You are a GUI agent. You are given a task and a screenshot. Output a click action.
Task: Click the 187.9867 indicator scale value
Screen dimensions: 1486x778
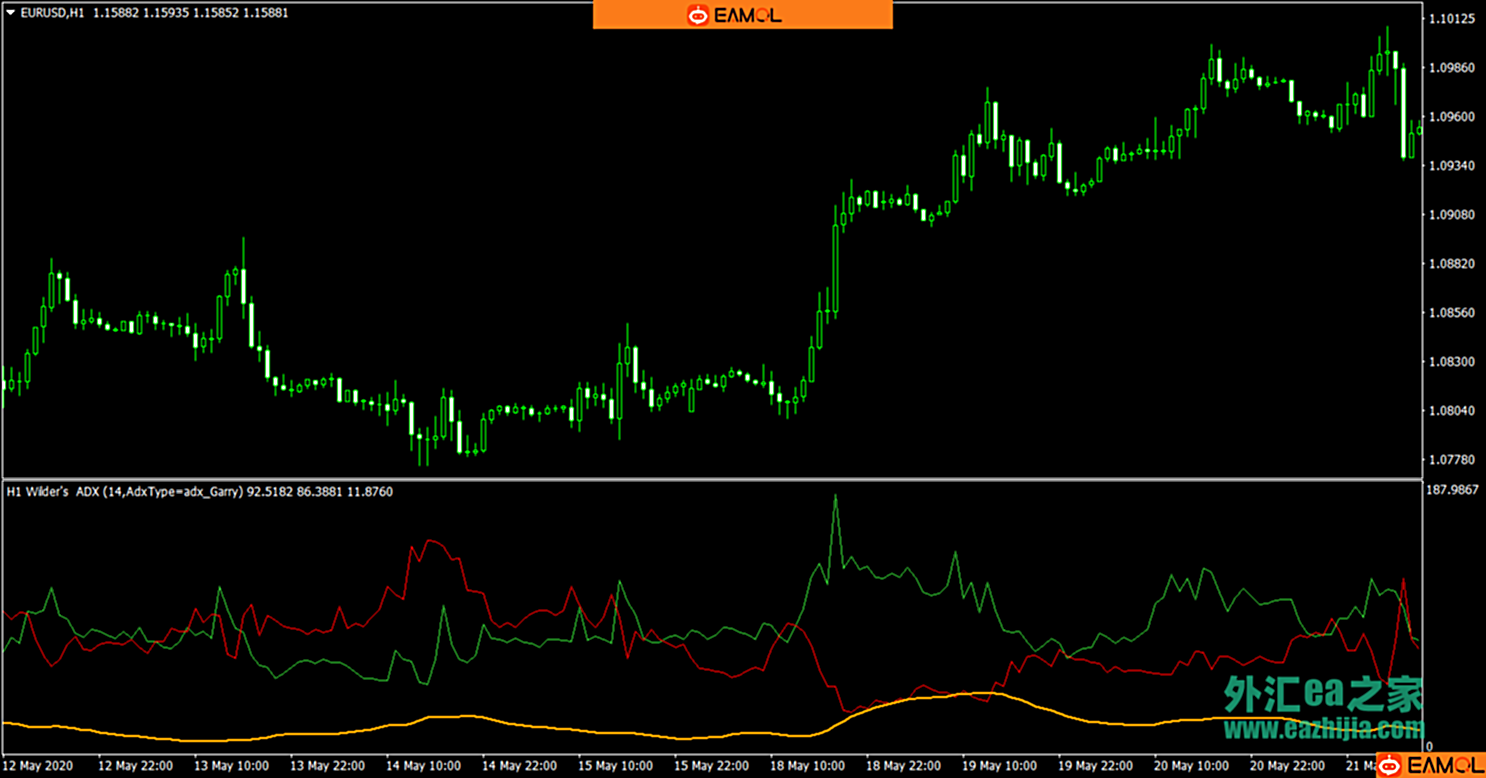tap(1453, 490)
